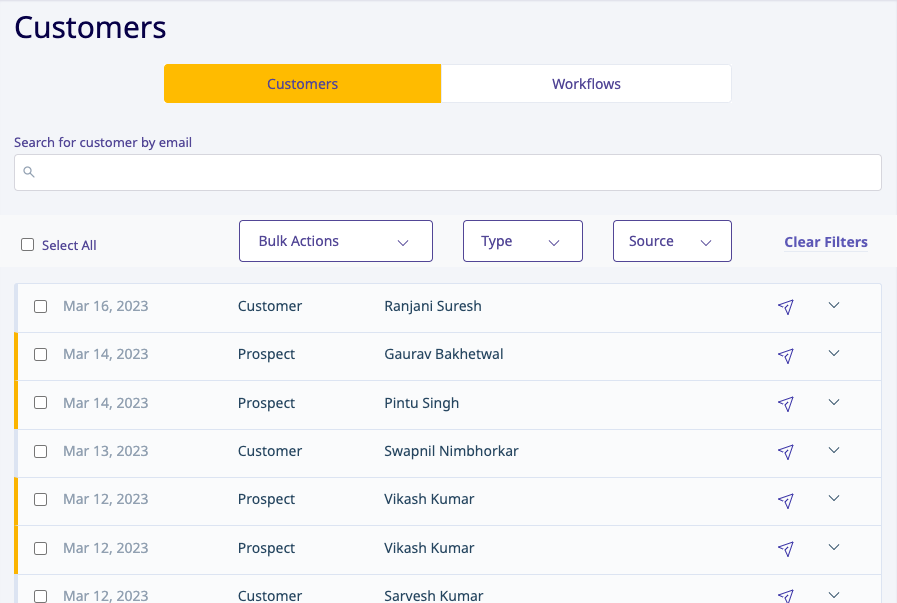This screenshot has height=603, width=897.
Task: Toggle the Select All checkbox
Action: click(28, 245)
